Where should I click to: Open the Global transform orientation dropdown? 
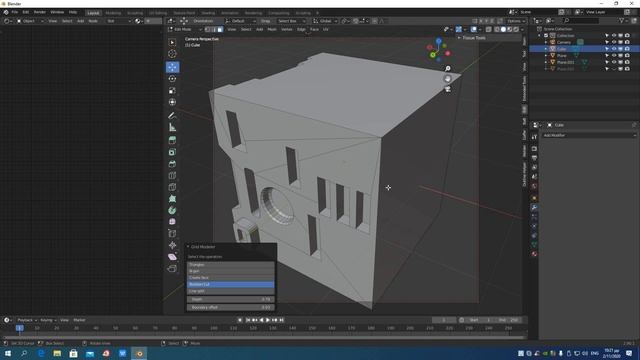(325, 21)
